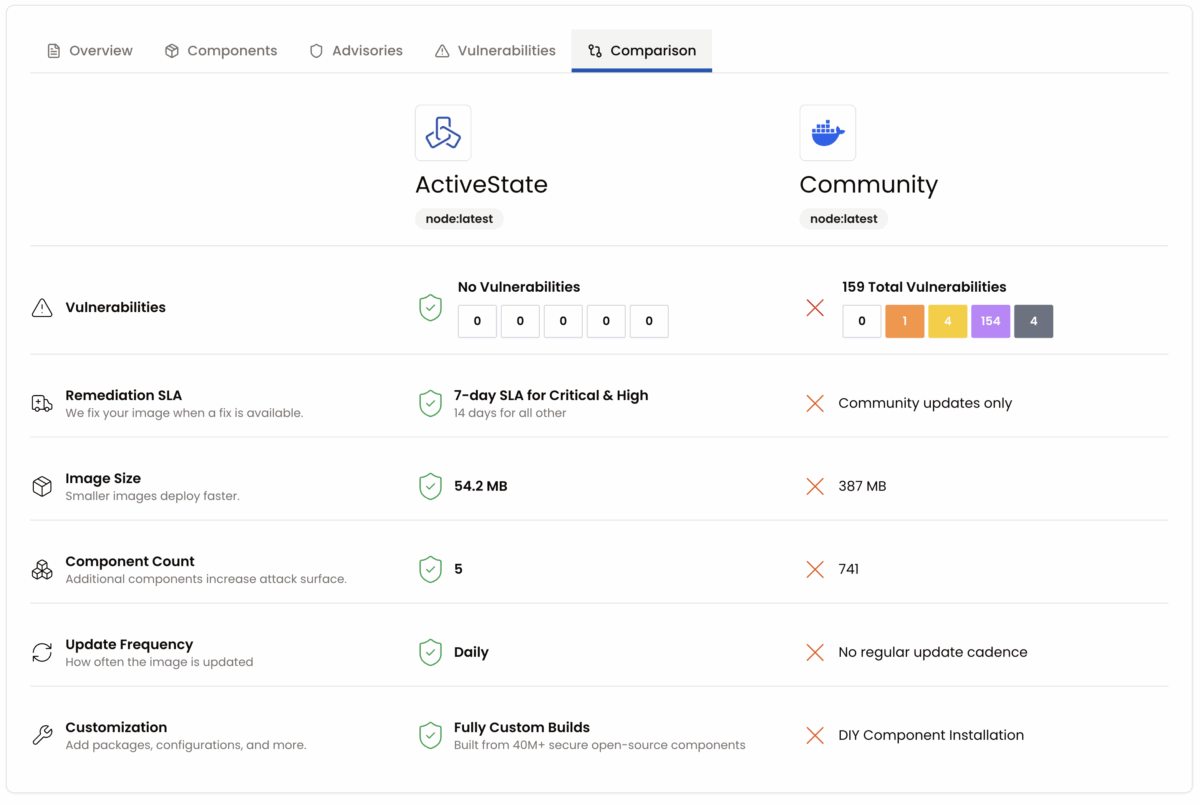This screenshot has width=1200, height=804.
Task: Click the Image Size box icon
Action: coord(42,487)
